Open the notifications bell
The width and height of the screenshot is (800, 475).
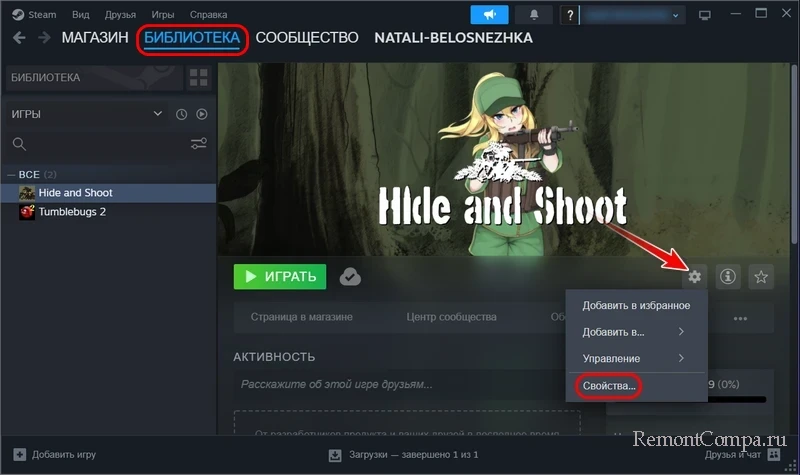pyautogui.click(x=533, y=15)
